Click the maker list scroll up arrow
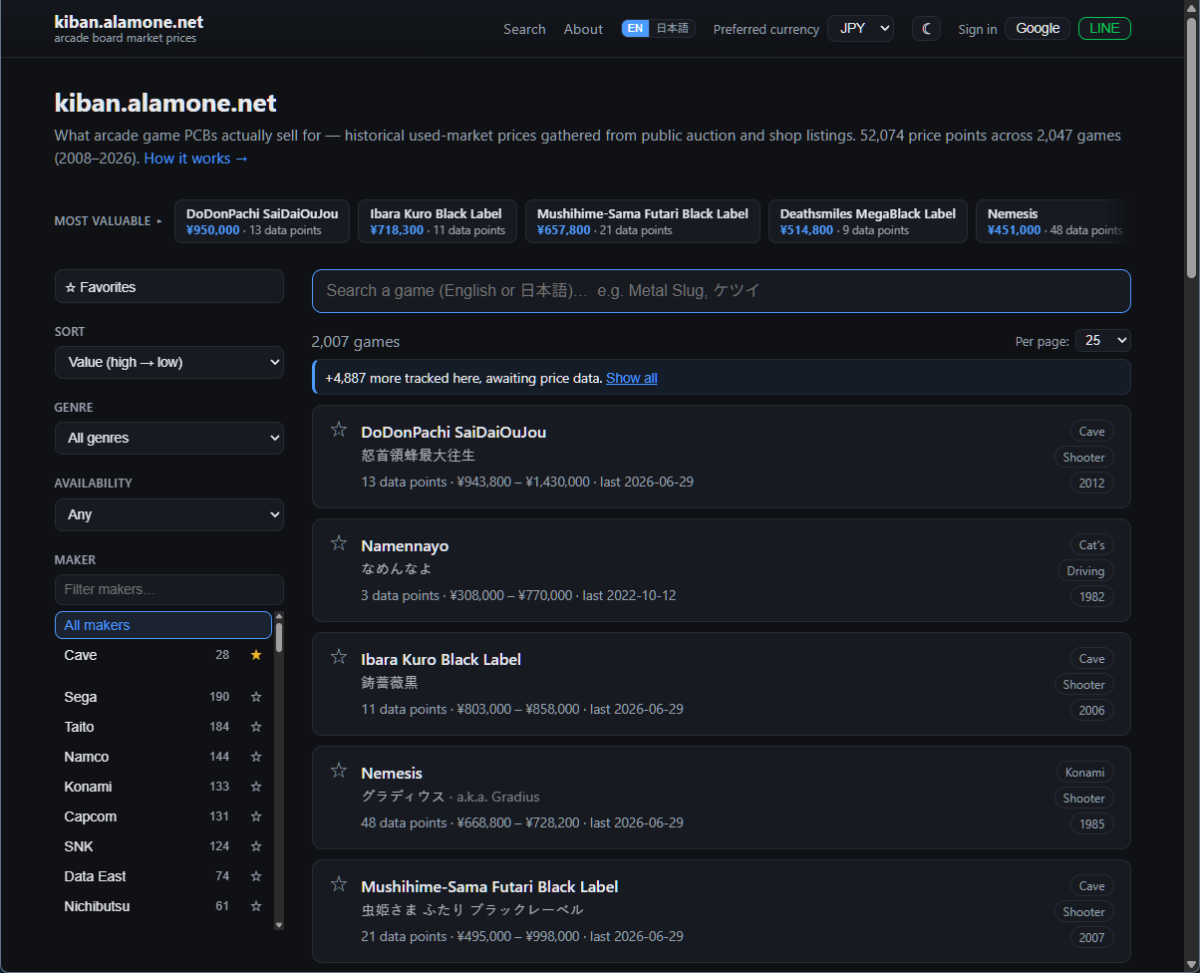Viewport: 1200px width, 973px height. coord(279,616)
